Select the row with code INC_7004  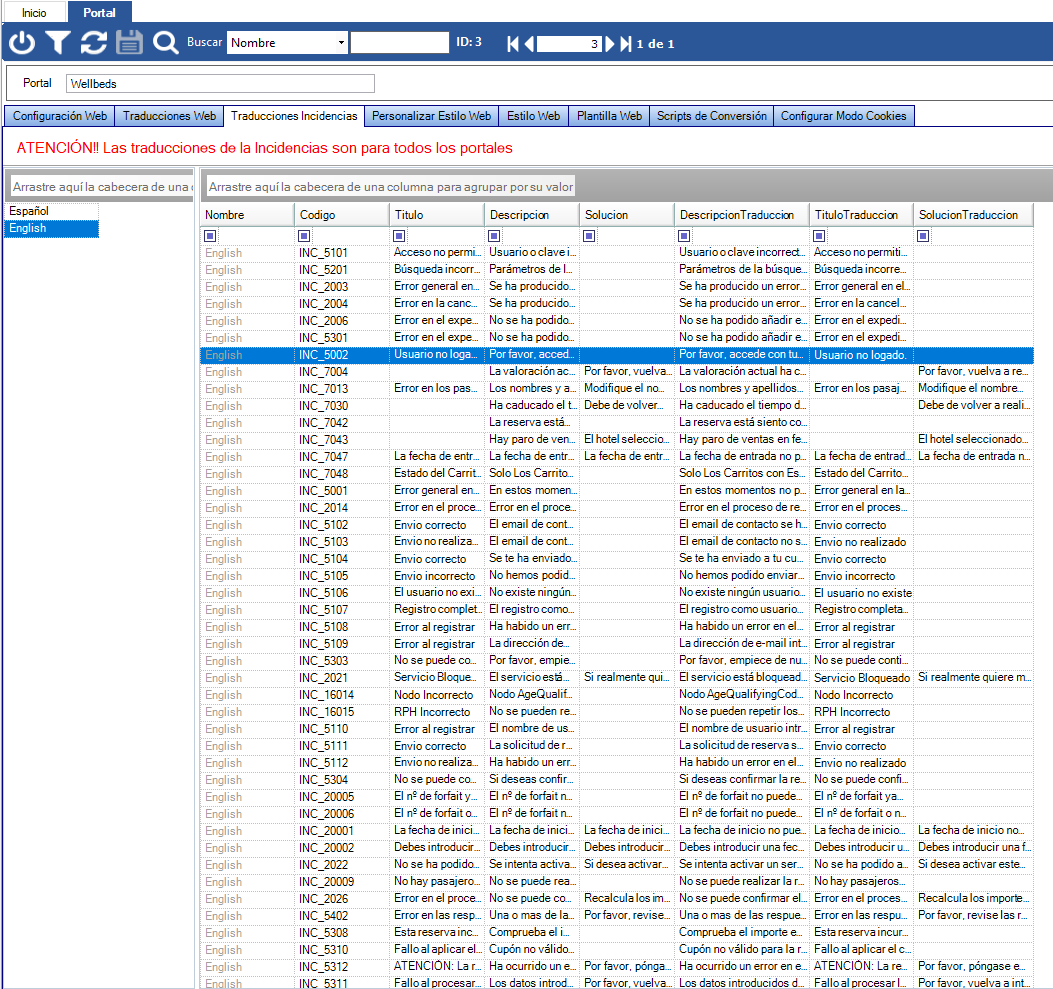click(617, 372)
